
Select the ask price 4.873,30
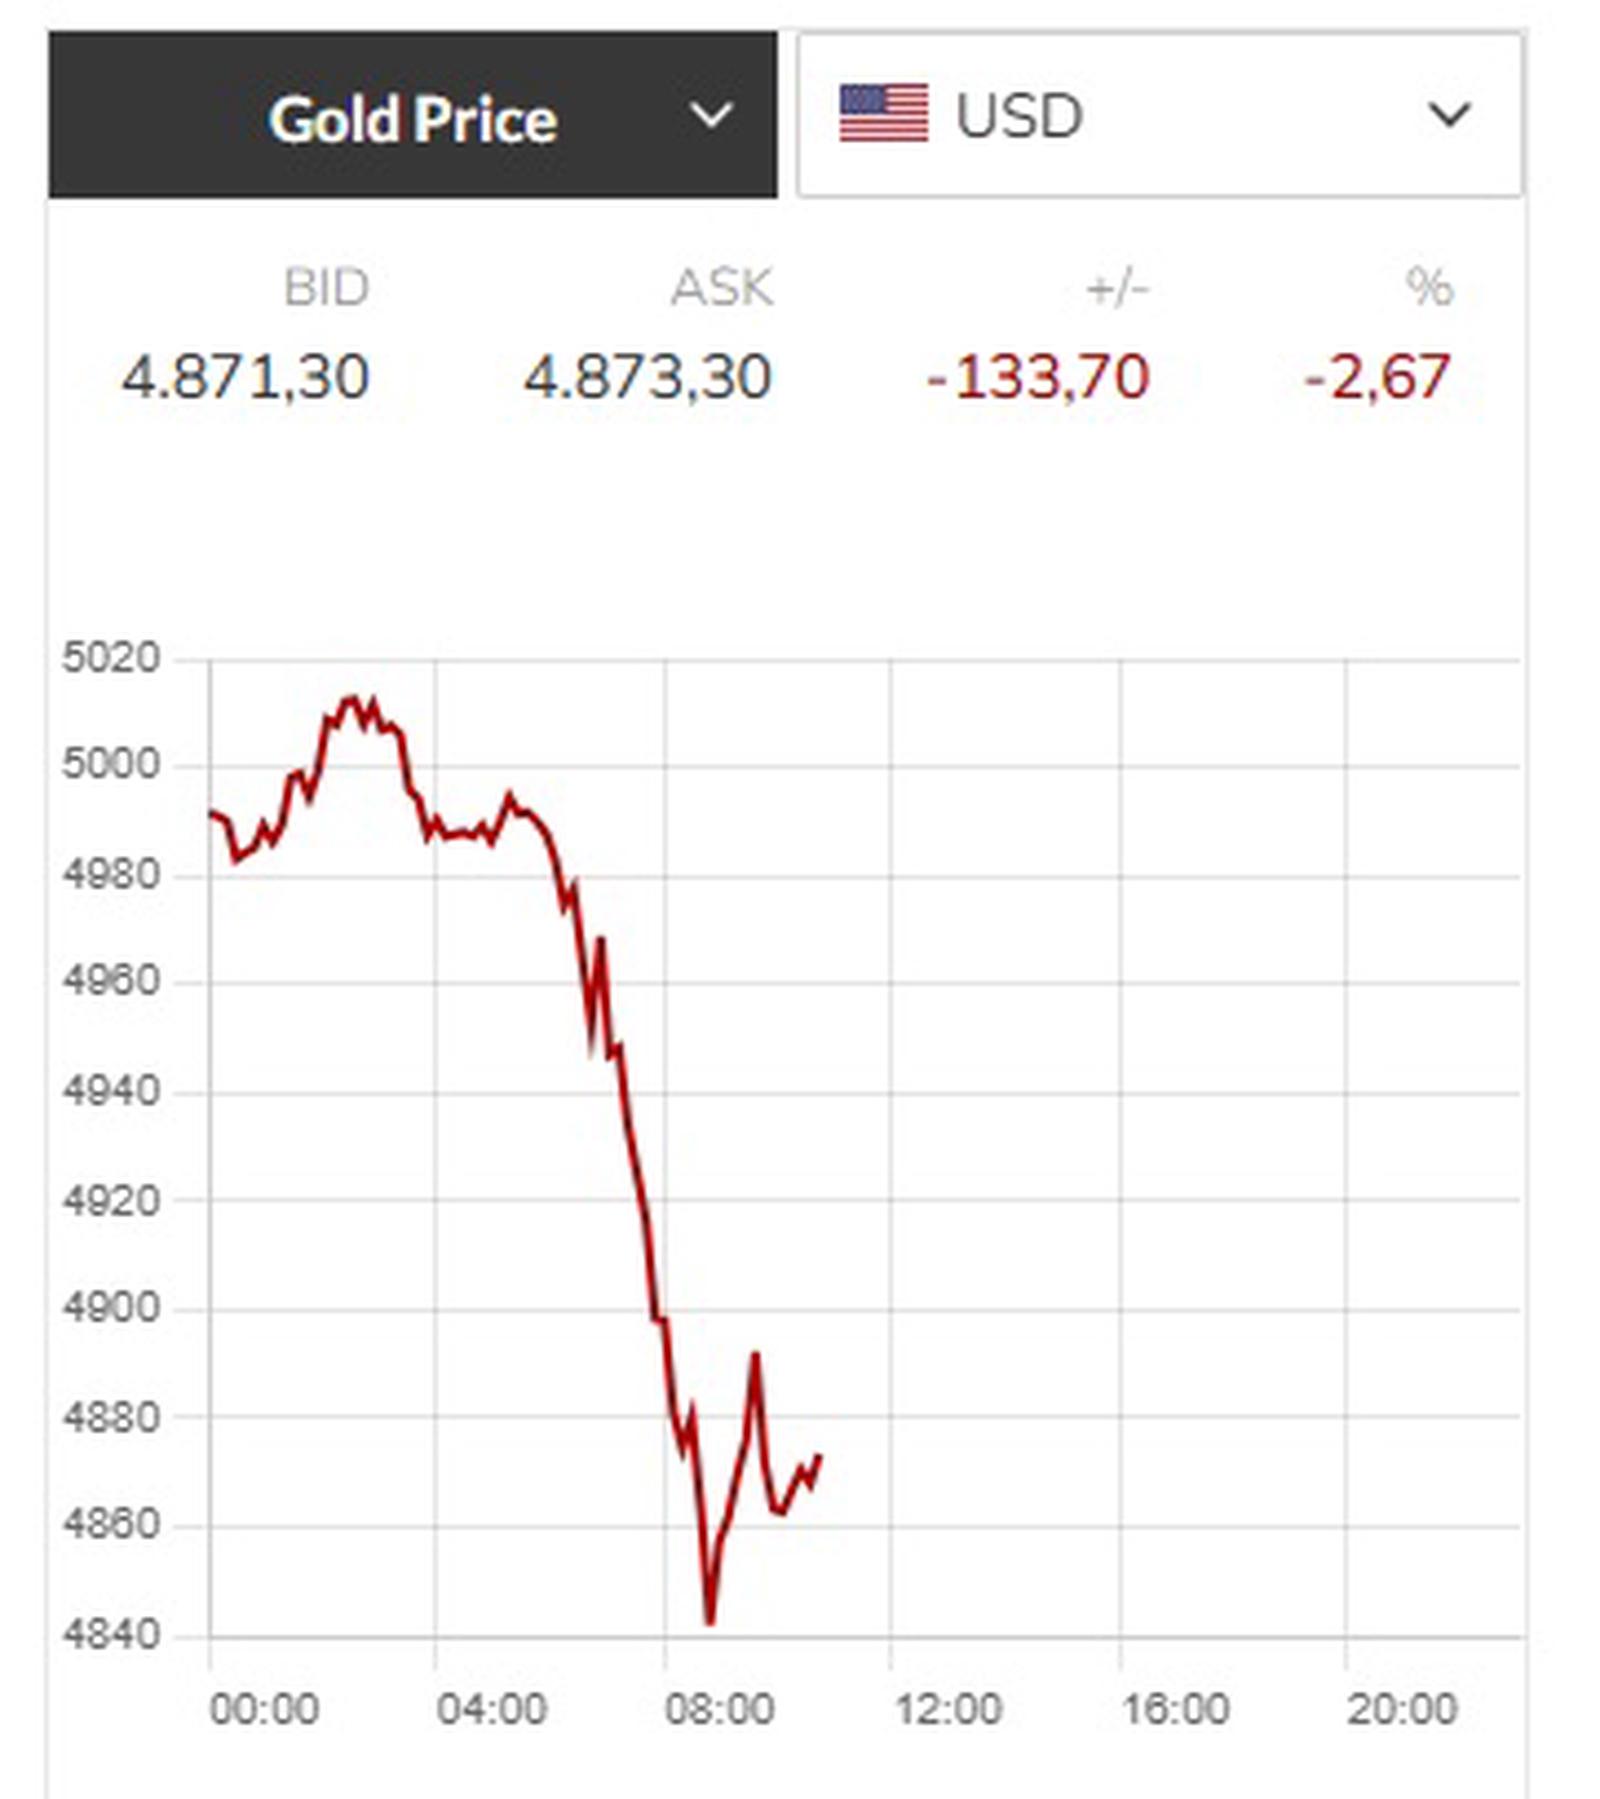point(648,378)
